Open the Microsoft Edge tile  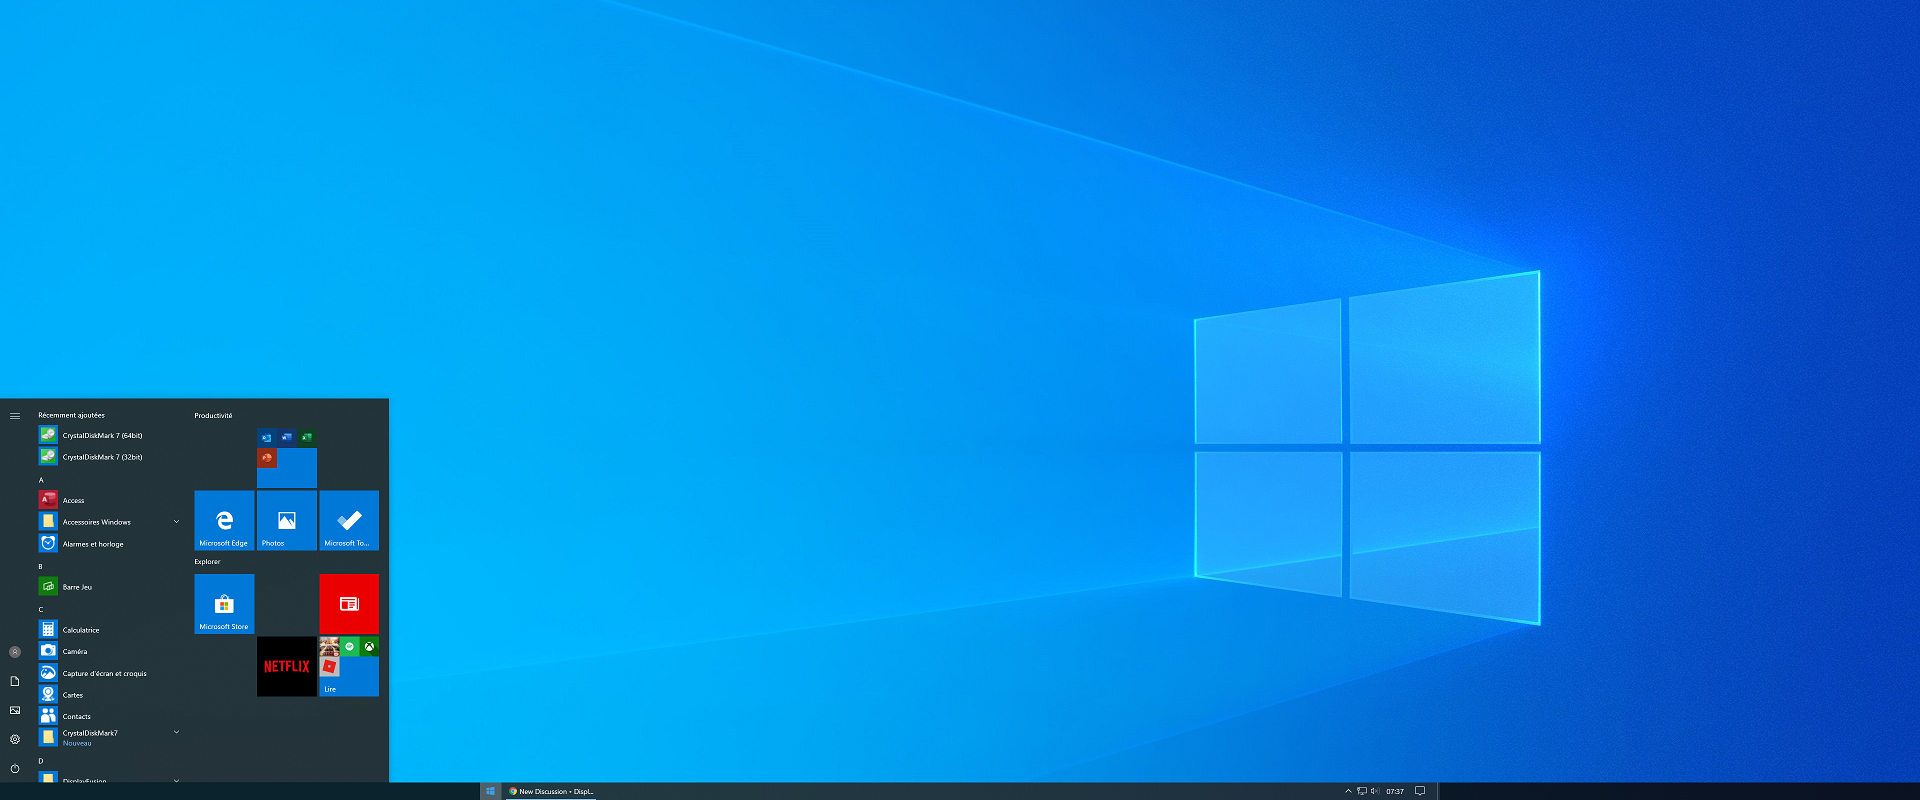(224, 520)
